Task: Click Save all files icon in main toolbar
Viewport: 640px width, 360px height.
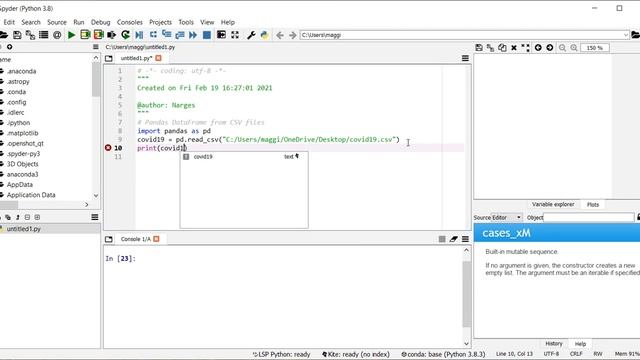Action: (30, 35)
